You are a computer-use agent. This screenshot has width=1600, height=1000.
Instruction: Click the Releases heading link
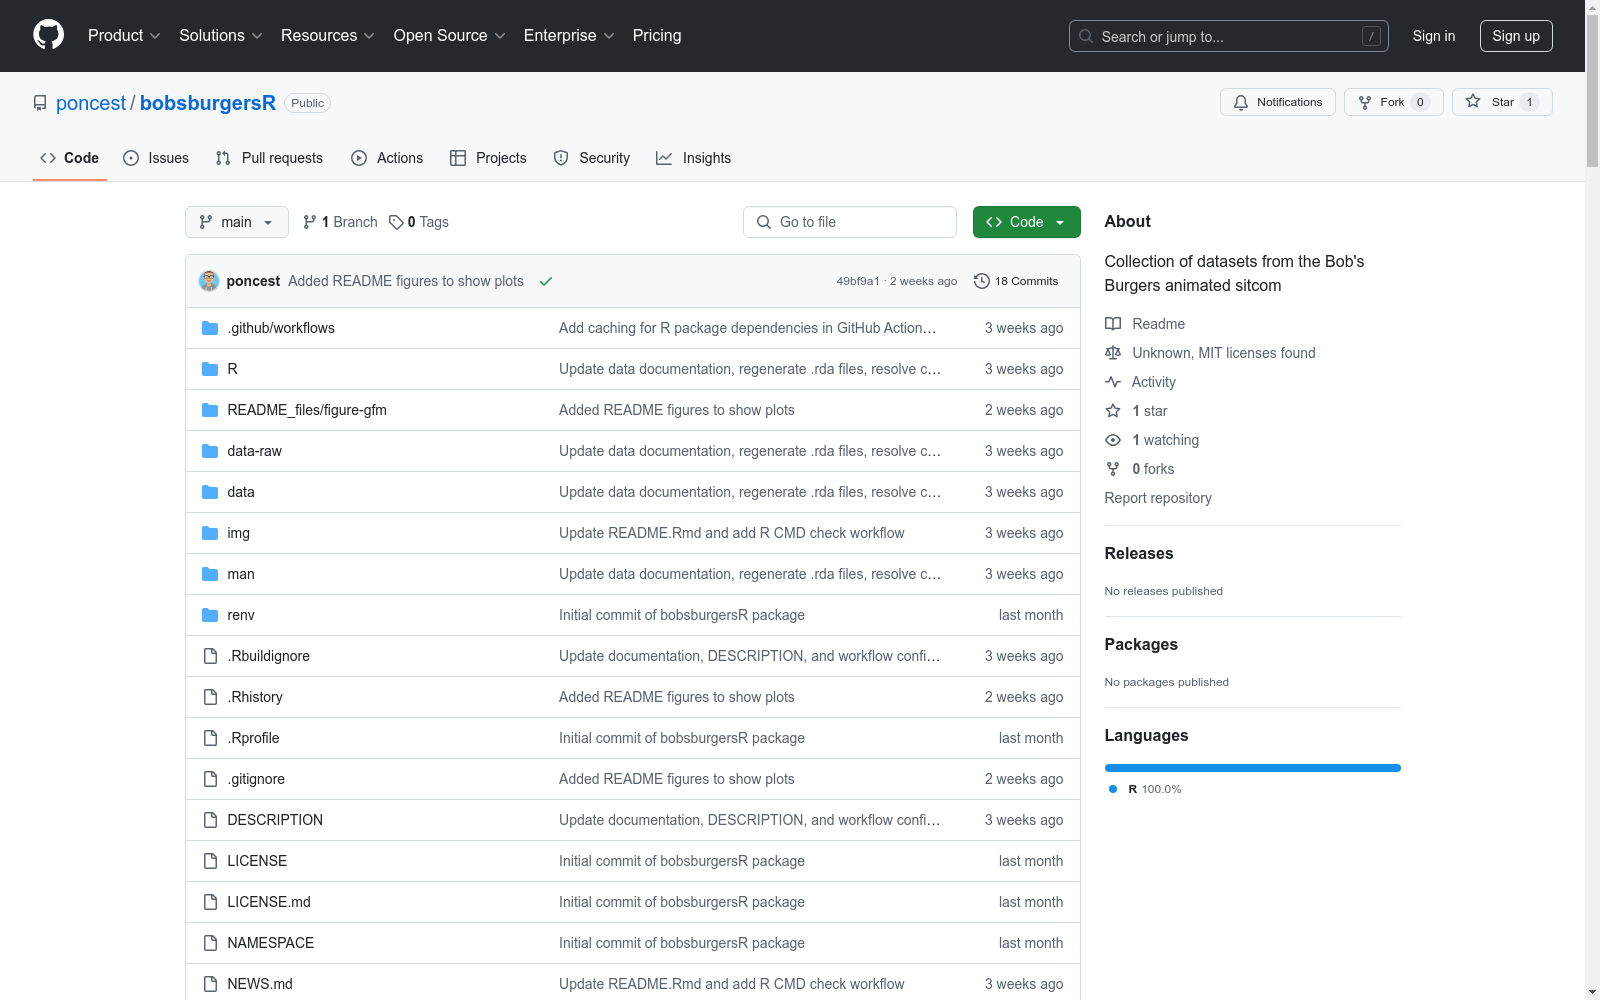coord(1139,553)
